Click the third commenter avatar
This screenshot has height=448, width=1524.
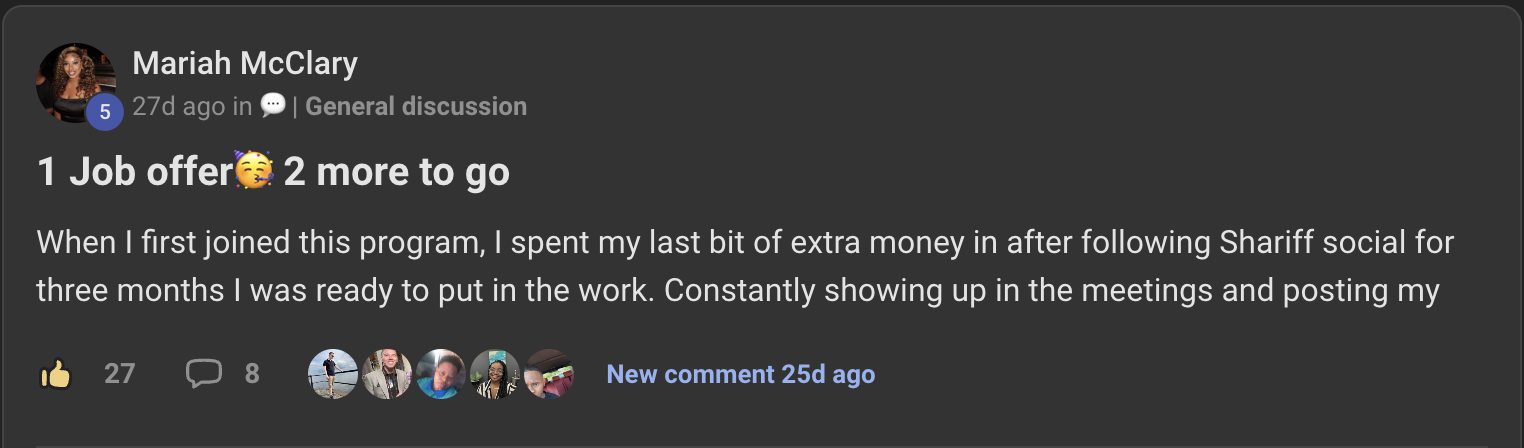coord(440,375)
